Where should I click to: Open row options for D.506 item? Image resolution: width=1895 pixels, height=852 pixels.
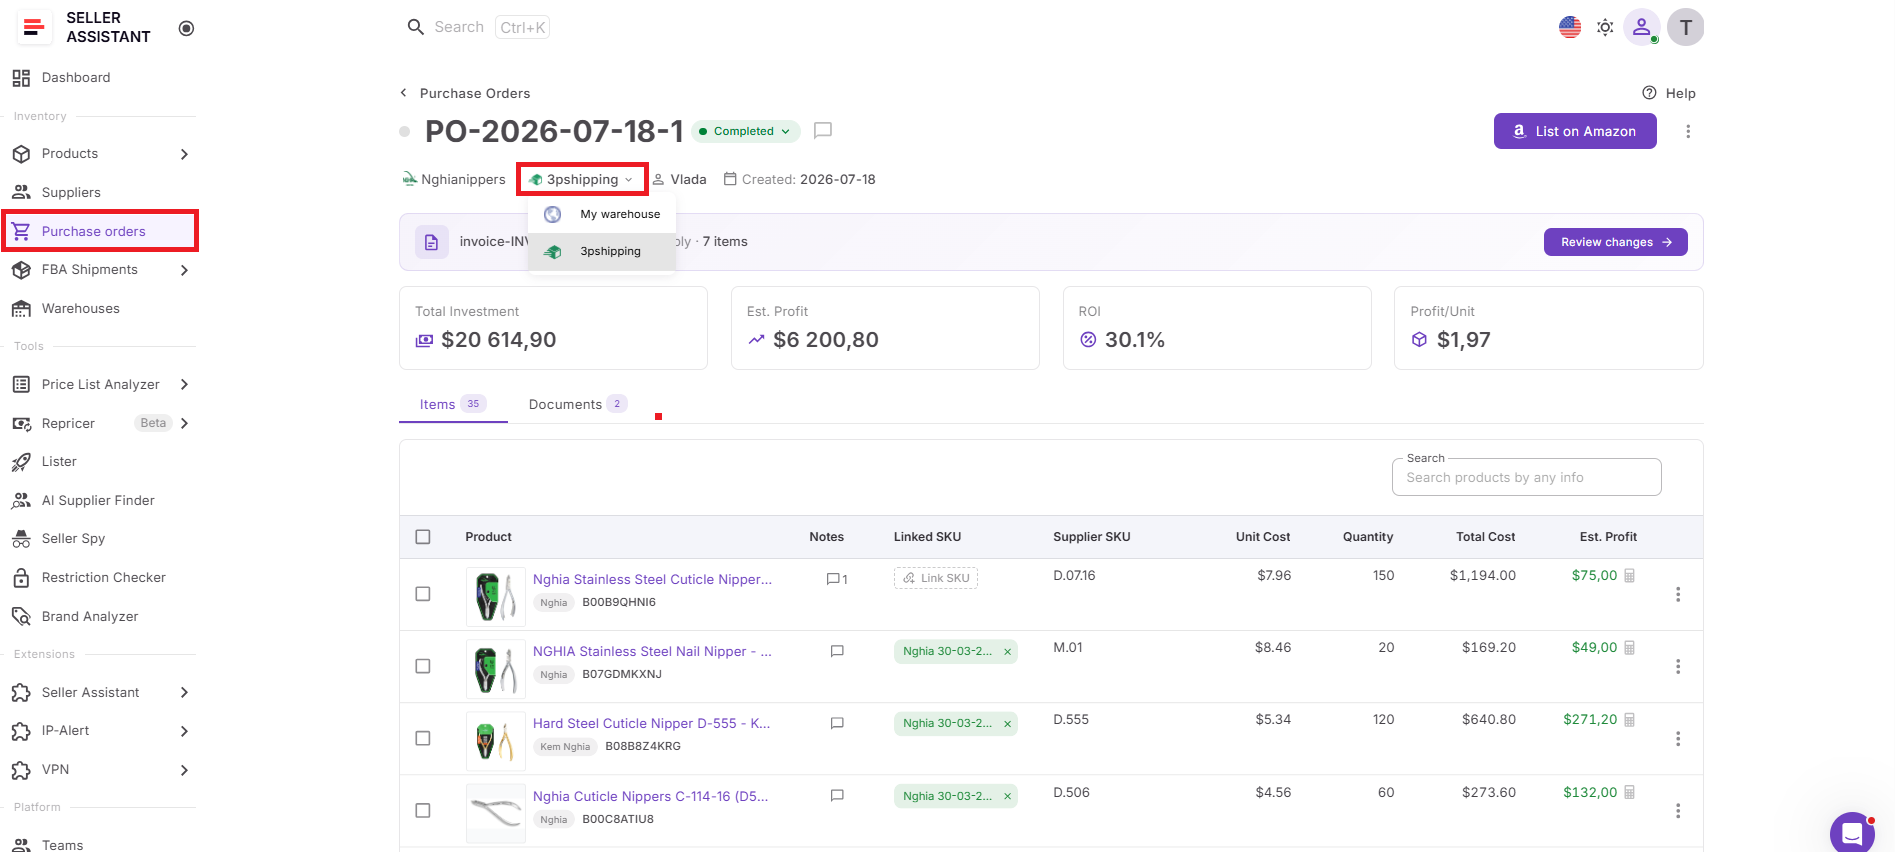click(x=1678, y=810)
